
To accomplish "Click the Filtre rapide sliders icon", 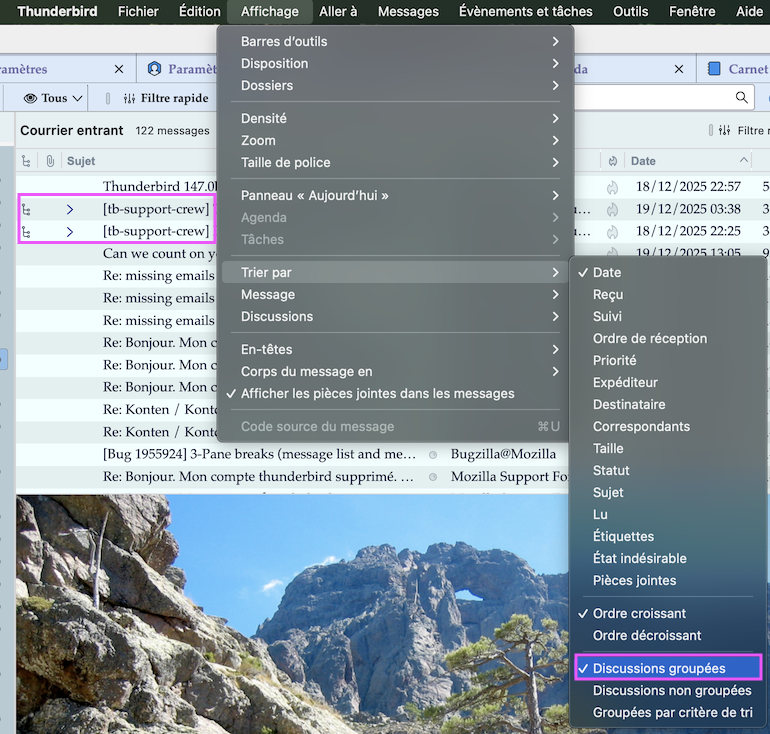I will coord(129,98).
